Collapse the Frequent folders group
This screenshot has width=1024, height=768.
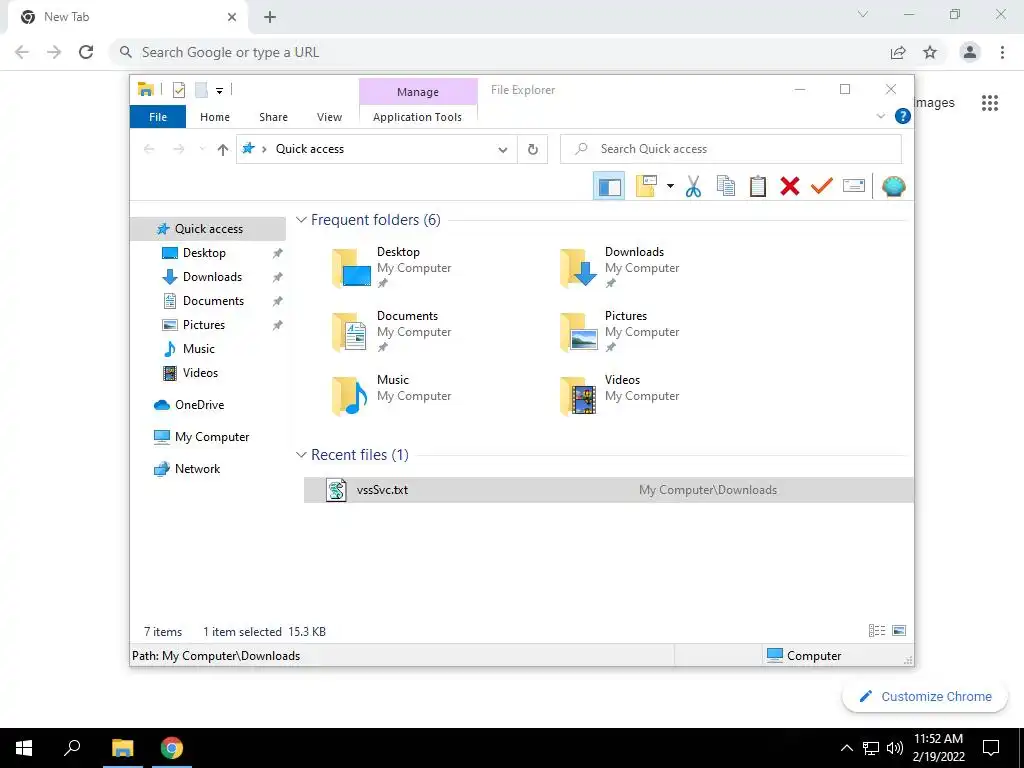(301, 220)
